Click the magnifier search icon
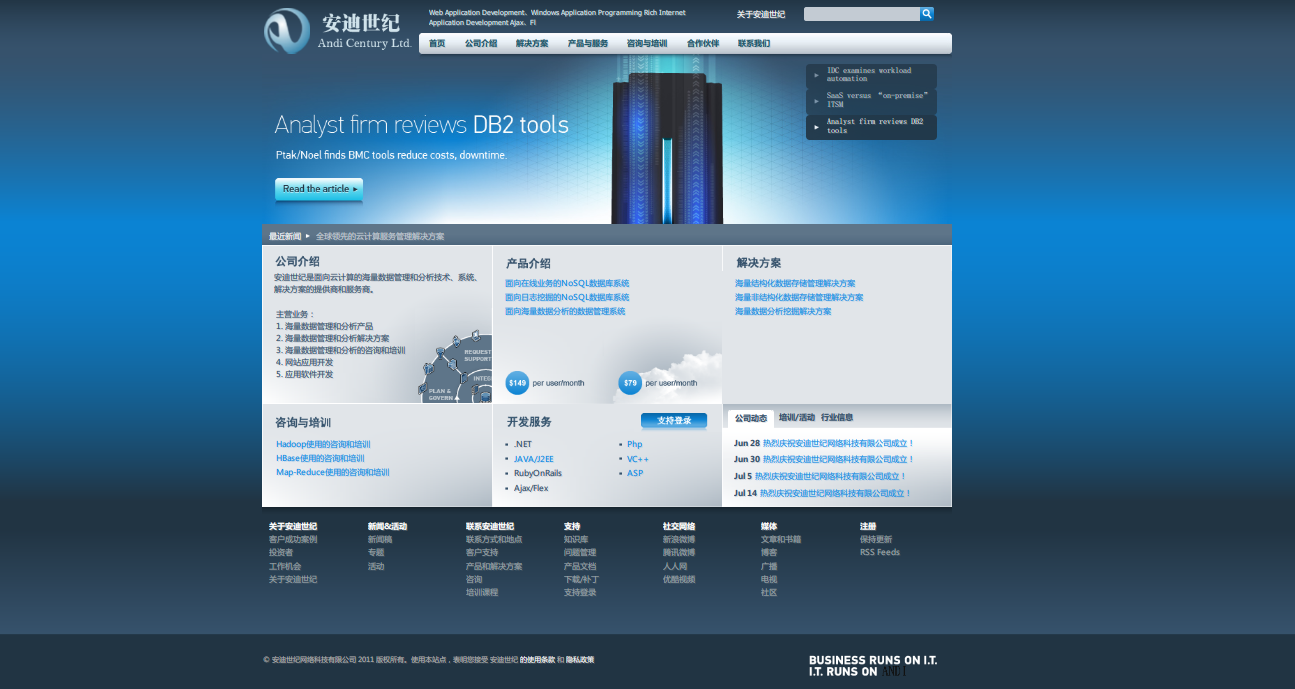This screenshot has width=1295, height=689. pos(927,14)
